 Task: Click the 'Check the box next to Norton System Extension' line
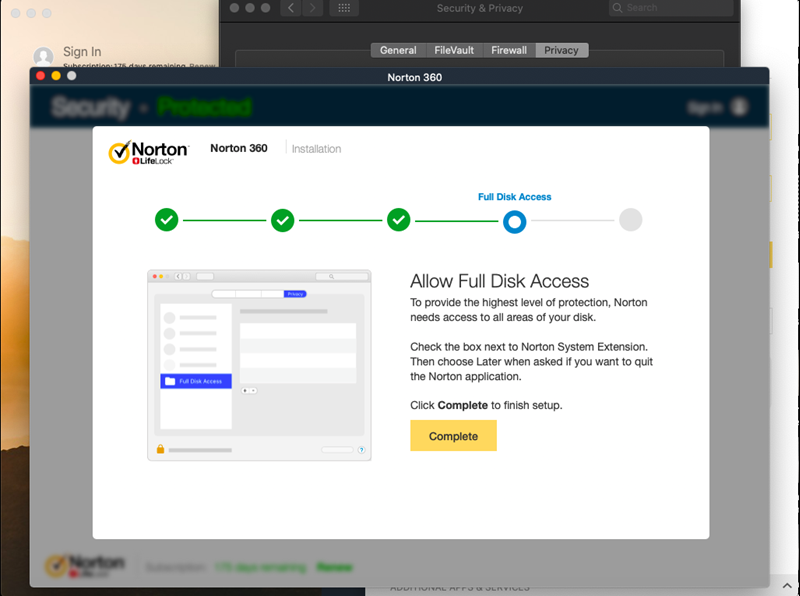click(x=529, y=347)
